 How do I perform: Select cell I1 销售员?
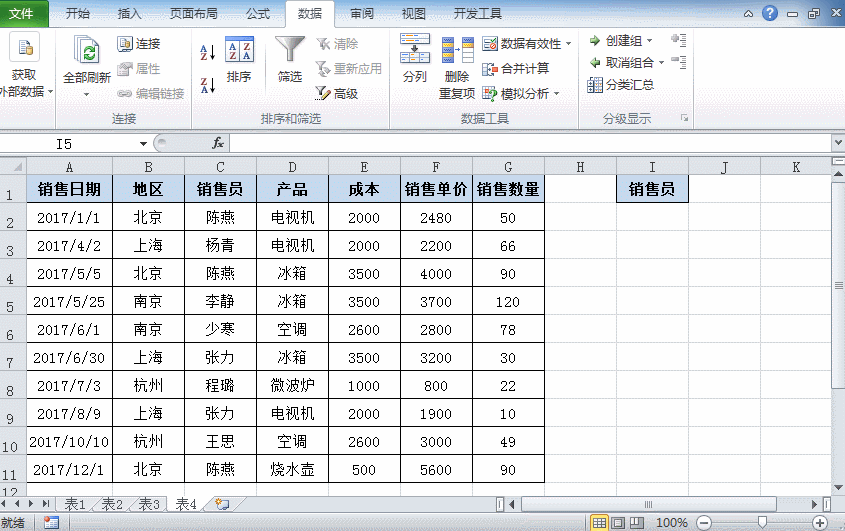(x=652, y=189)
